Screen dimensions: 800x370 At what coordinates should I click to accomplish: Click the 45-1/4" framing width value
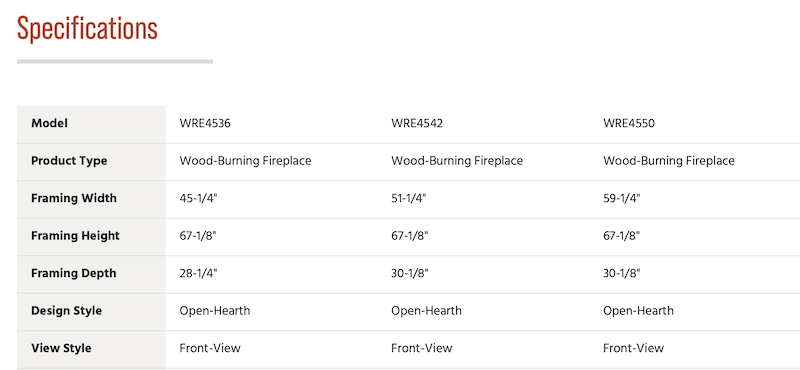pos(198,198)
